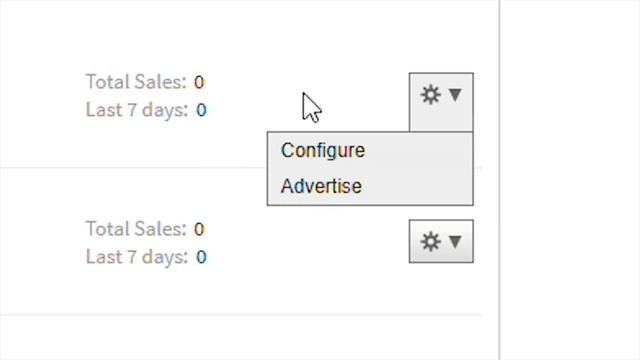This screenshot has height=360, width=640.
Task: Click the lower Total Sales label
Action: (136, 229)
